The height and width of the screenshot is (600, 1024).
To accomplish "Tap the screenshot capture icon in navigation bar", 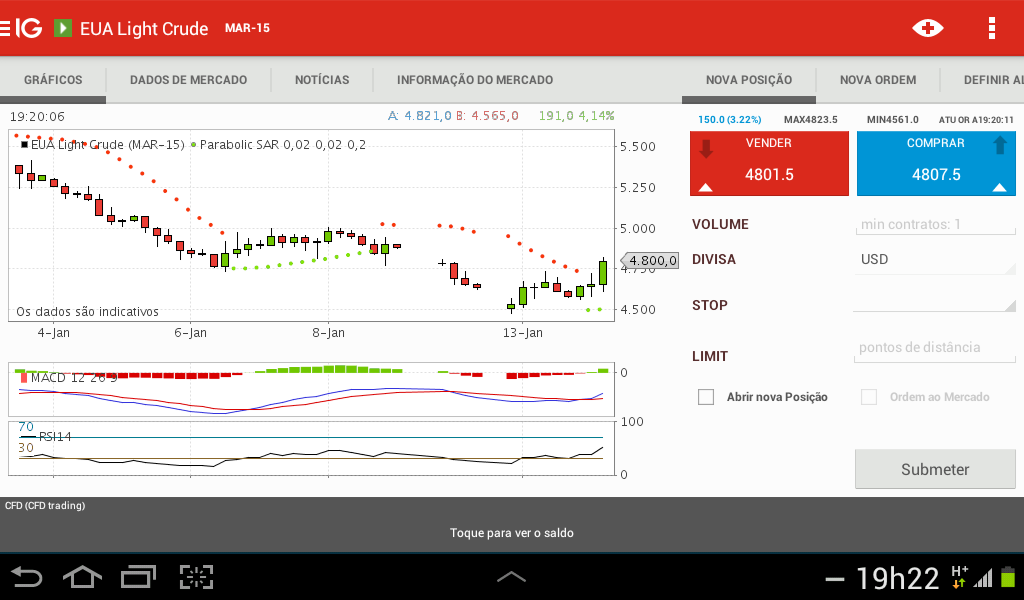I will [x=197, y=576].
